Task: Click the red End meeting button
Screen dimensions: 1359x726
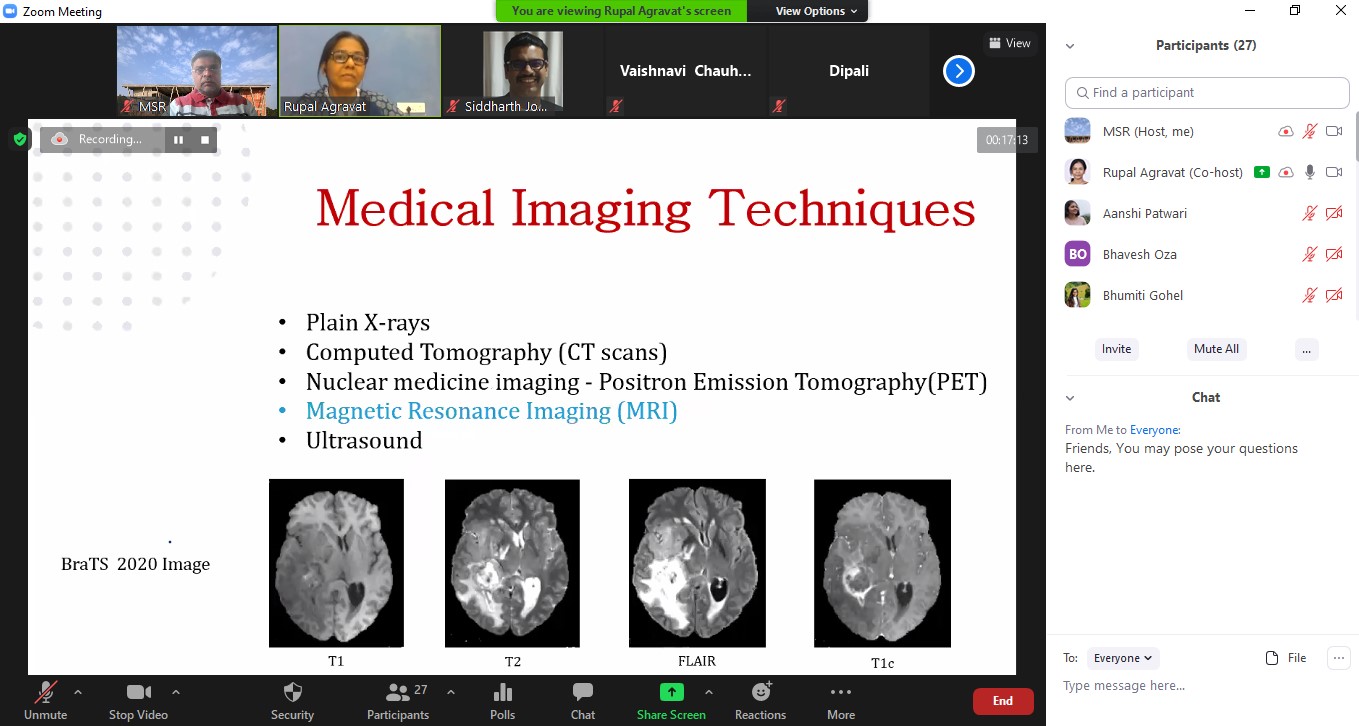Action: 1002,701
